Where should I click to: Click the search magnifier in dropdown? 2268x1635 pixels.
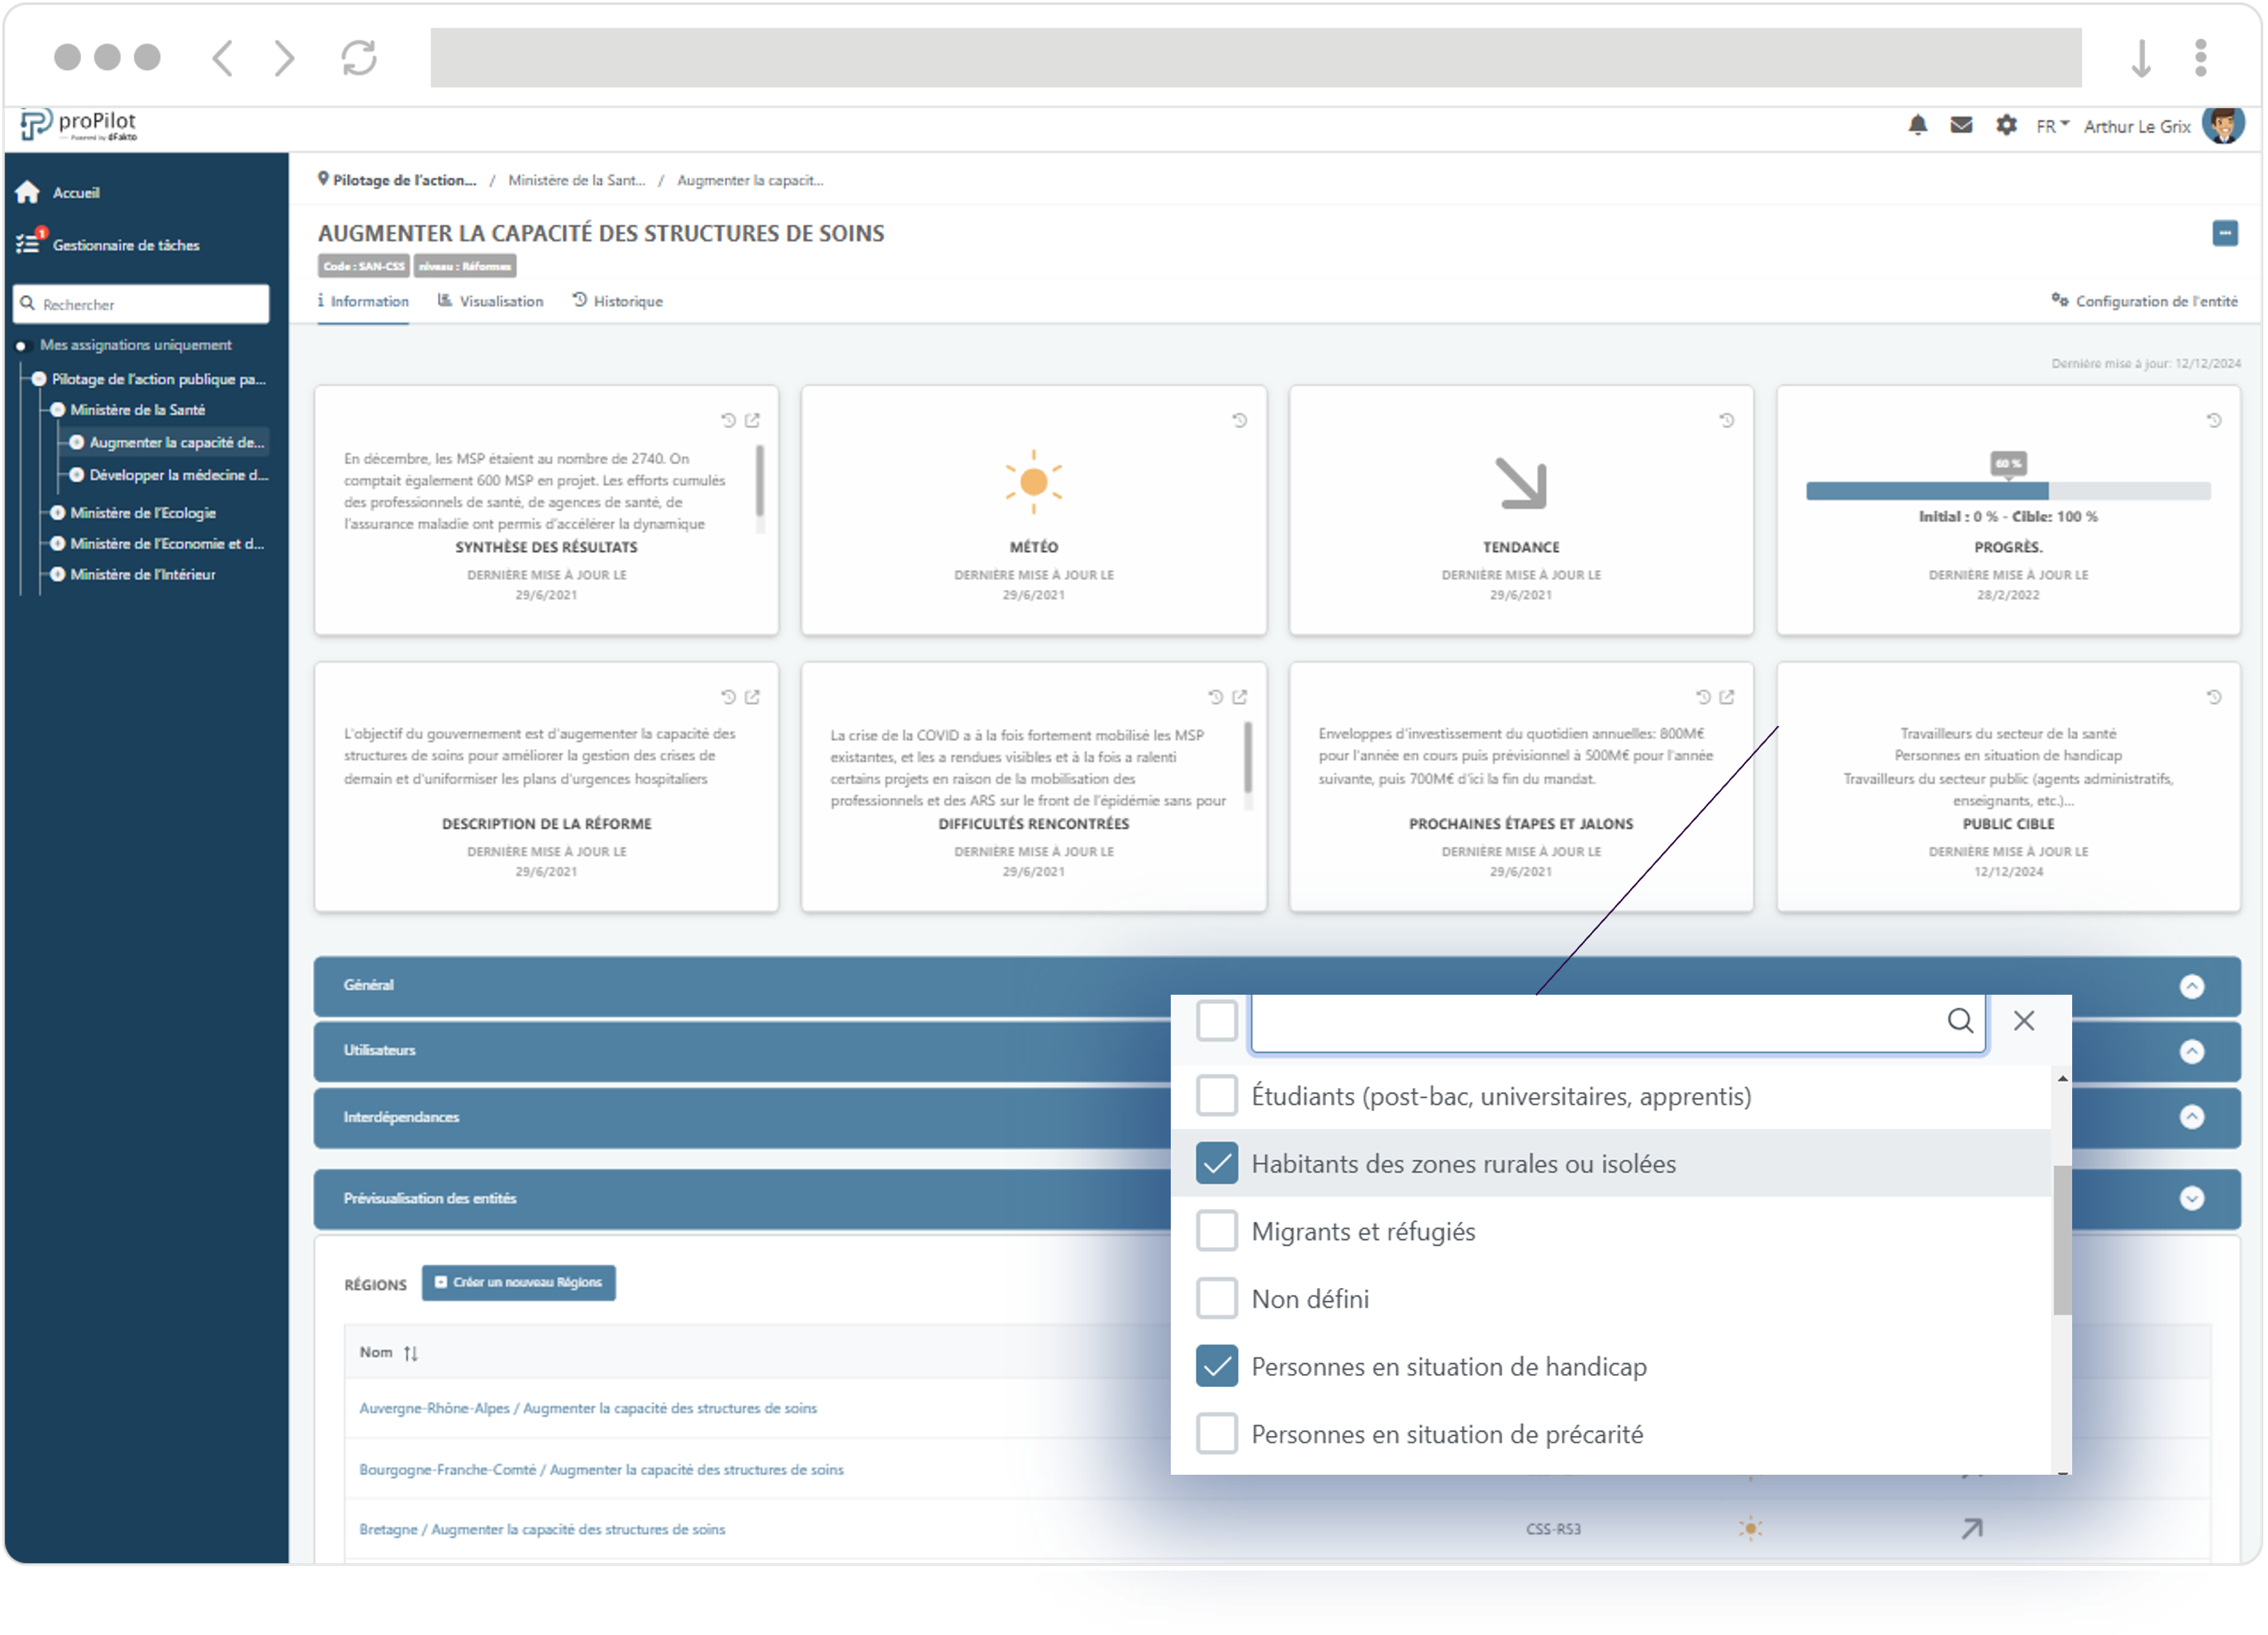[x=1958, y=1023]
